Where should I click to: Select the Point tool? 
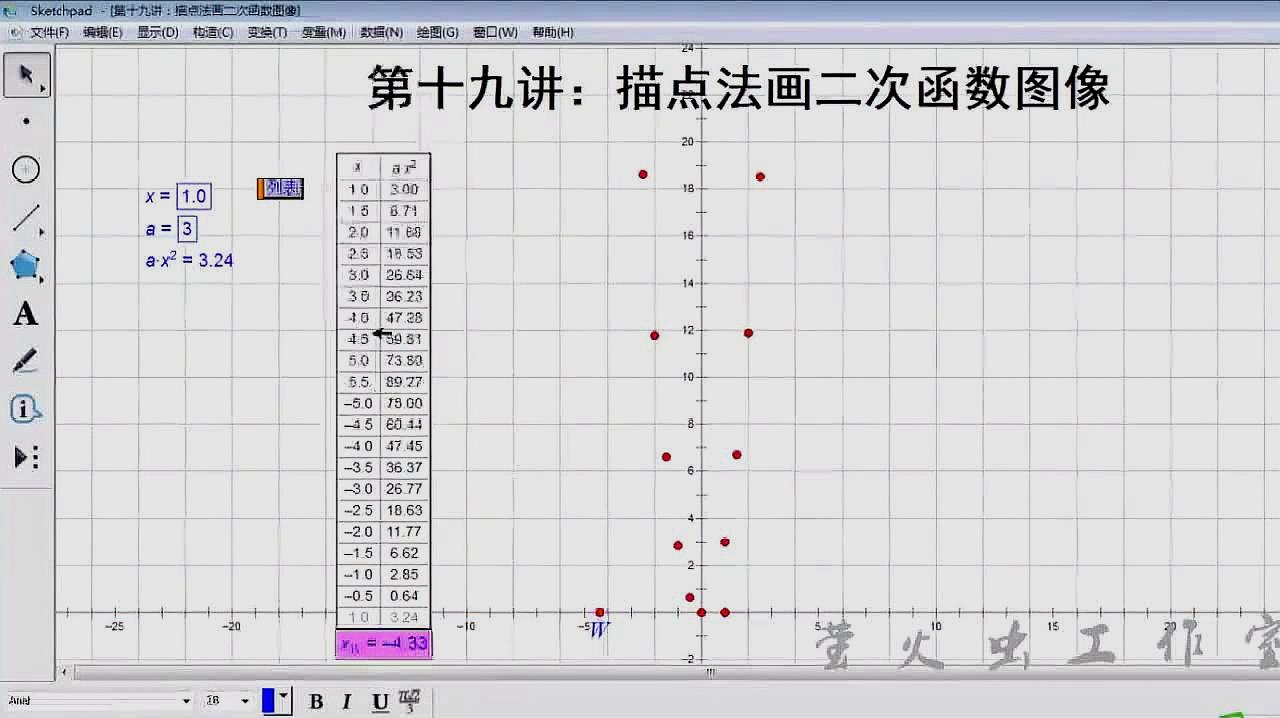(26, 122)
